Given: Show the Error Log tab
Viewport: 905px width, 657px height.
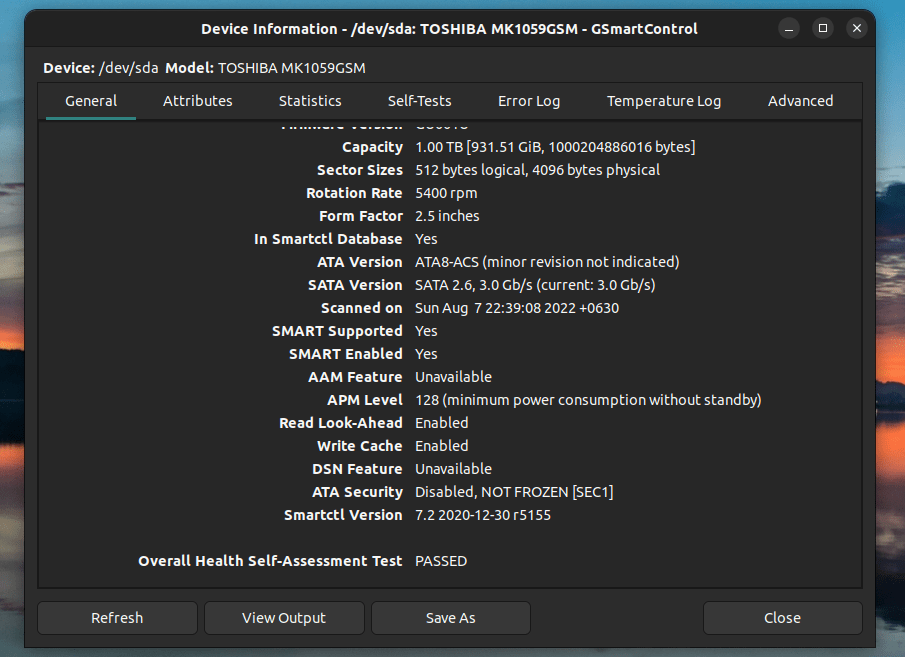Looking at the screenshot, I should (x=529, y=101).
